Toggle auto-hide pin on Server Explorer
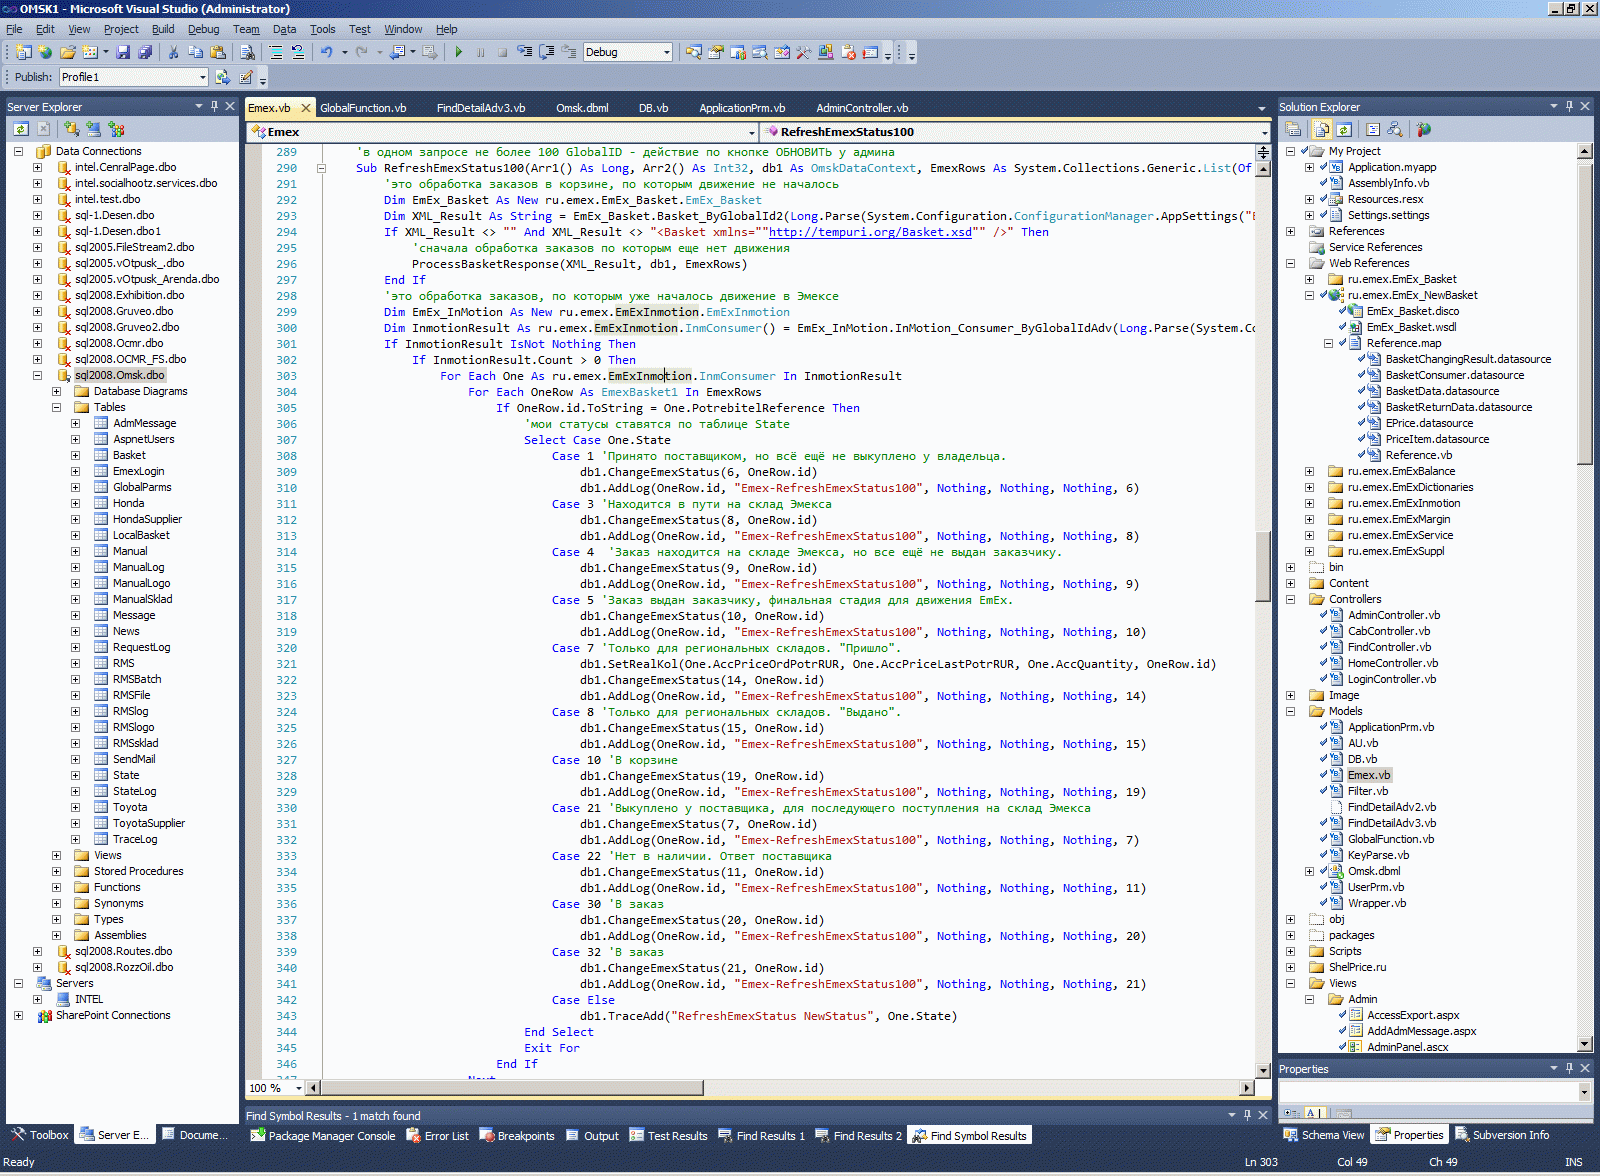Screen dimensions: 1600x1176 point(214,106)
